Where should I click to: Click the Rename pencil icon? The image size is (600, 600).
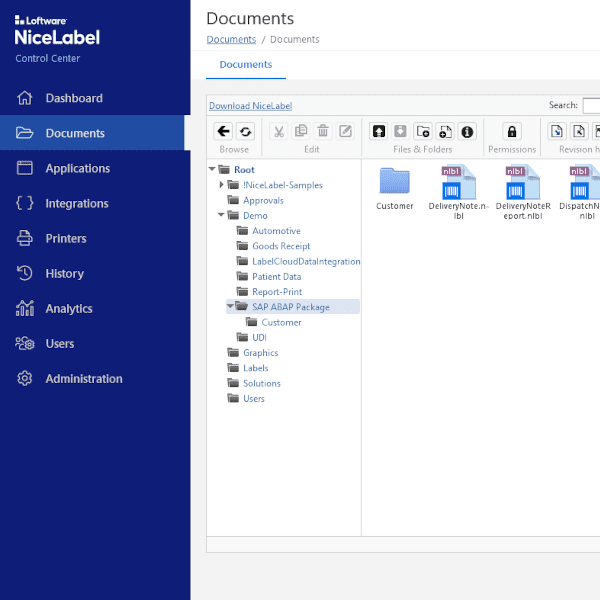[x=345, y=132]
